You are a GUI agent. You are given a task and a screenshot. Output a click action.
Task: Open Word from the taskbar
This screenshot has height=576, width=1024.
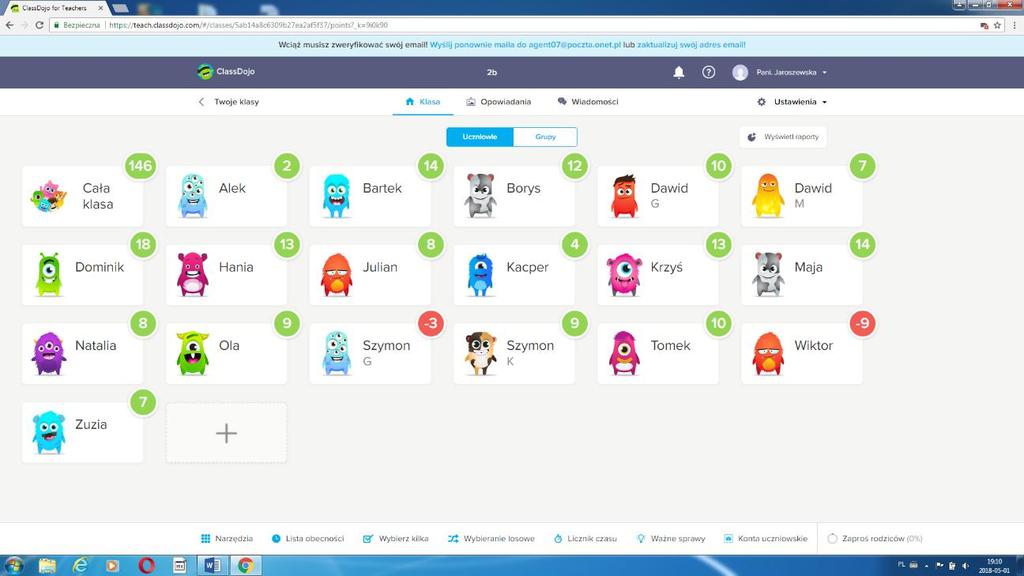[x=212, y=566]
